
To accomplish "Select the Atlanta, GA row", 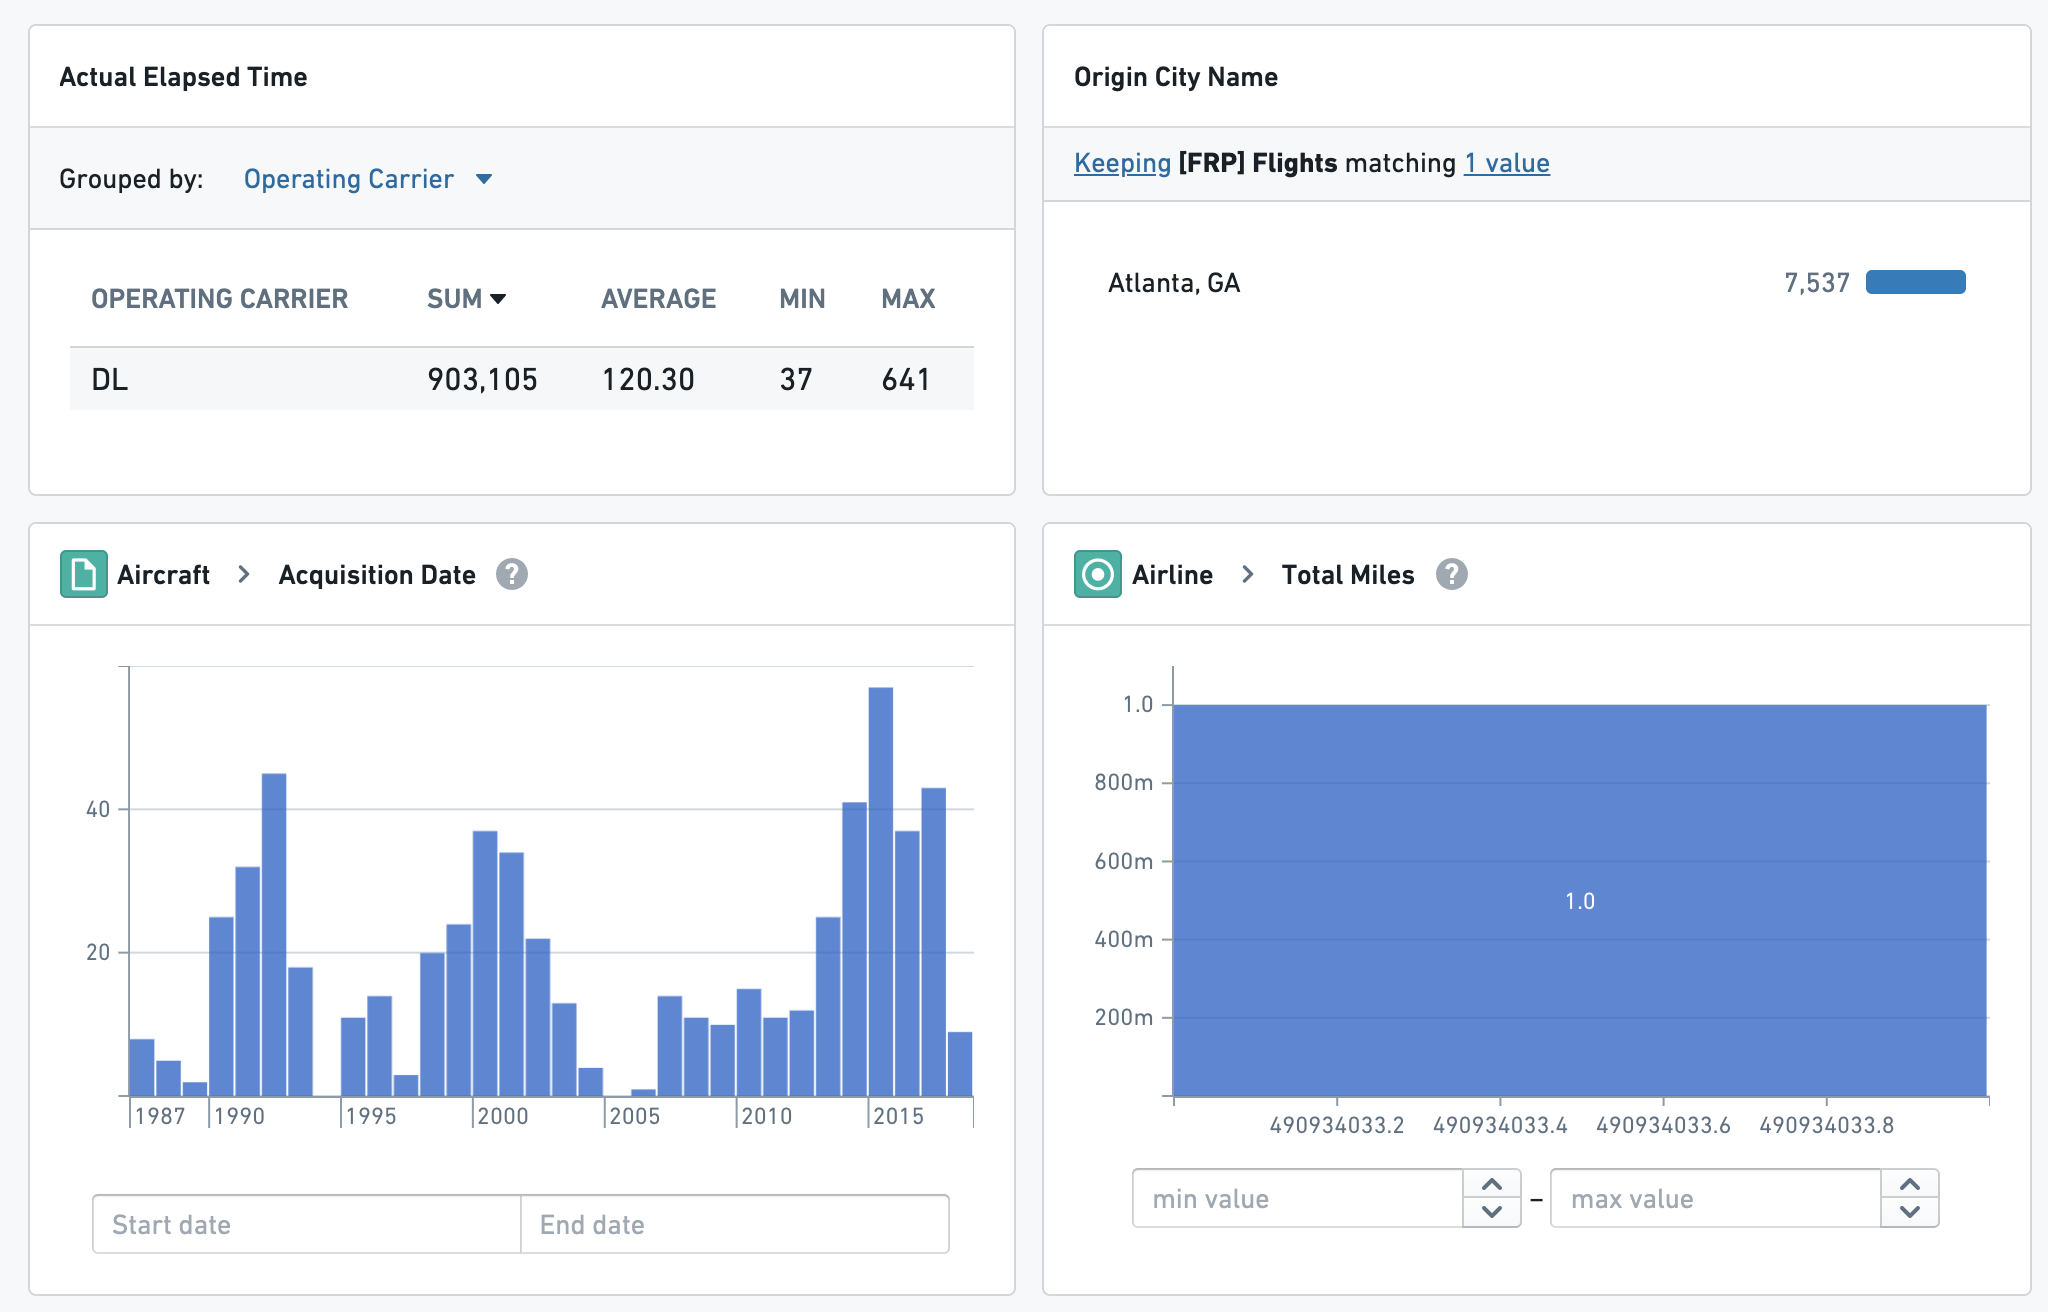I will [1537, 283].
